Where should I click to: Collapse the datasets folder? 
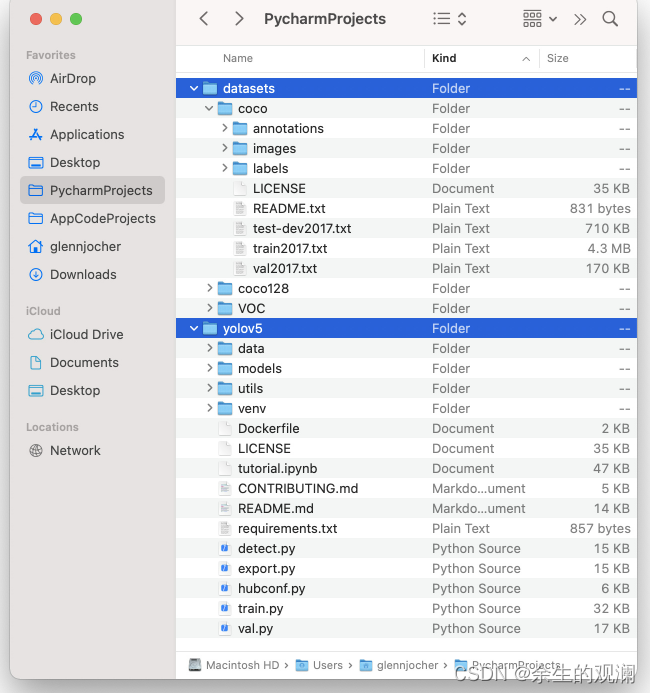(x=194, y=88)
